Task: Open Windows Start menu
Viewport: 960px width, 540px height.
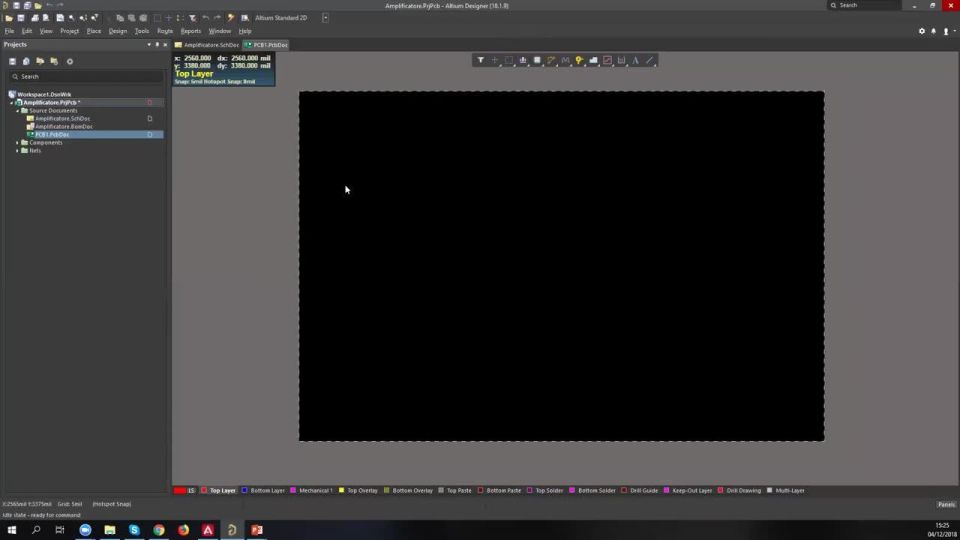Action: [x=12, y=530]
